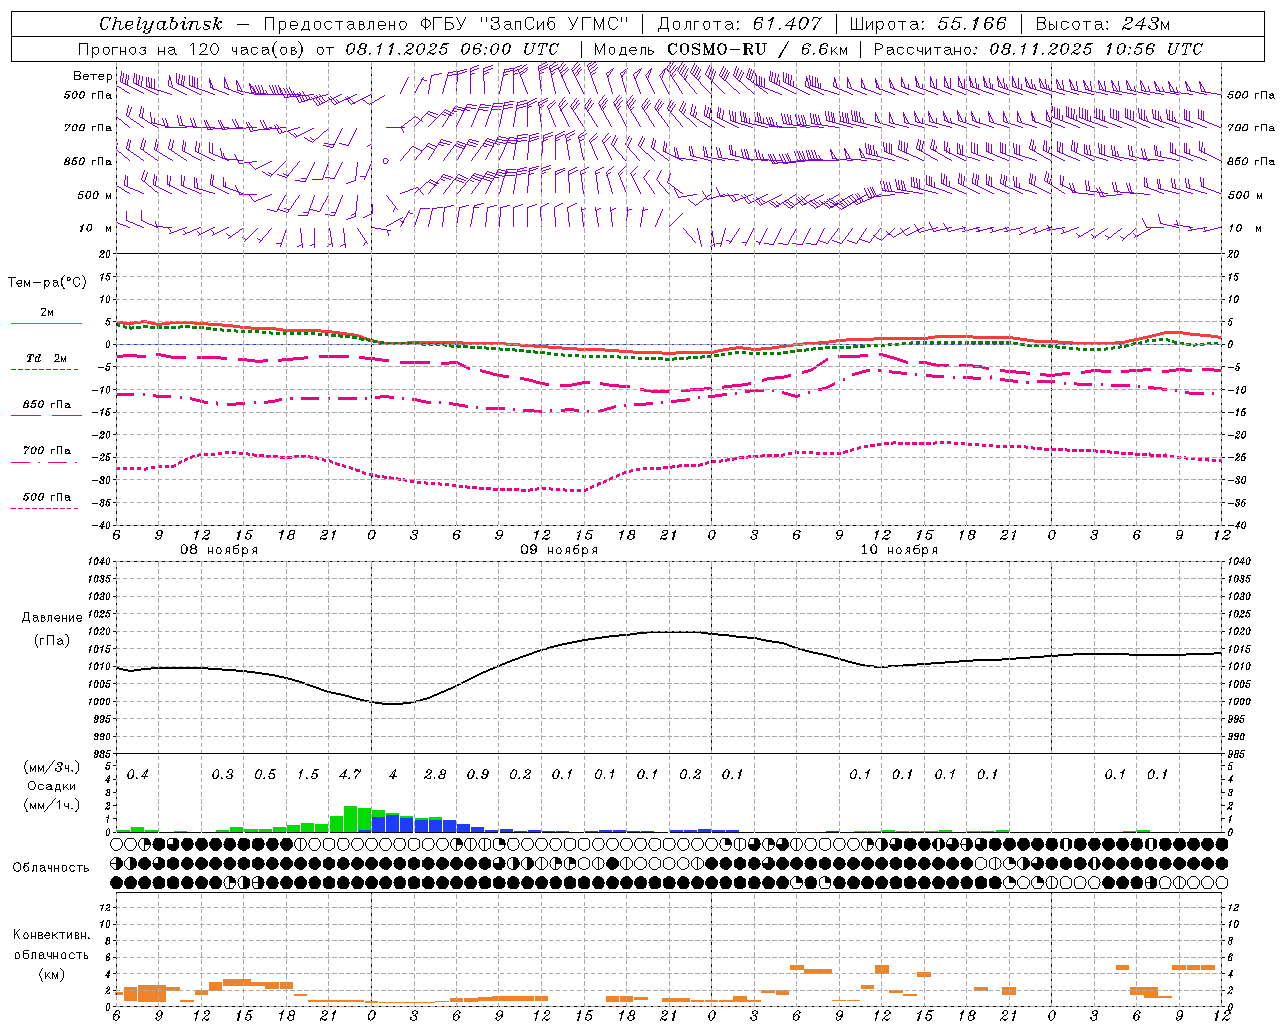Click the 0.3 precipitation value
The height and width of the screenshot is (1024, 1280).
coord(223,775)
